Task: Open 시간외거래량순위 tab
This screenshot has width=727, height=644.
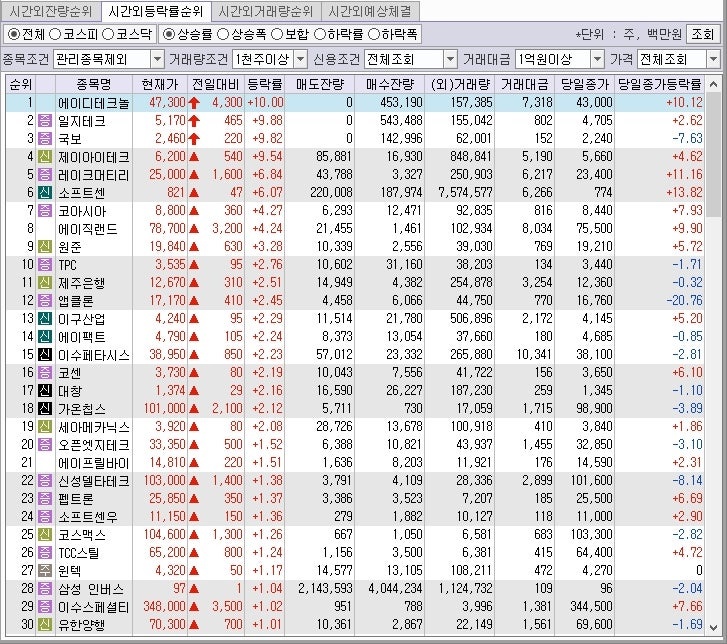Action: point(266,11)
